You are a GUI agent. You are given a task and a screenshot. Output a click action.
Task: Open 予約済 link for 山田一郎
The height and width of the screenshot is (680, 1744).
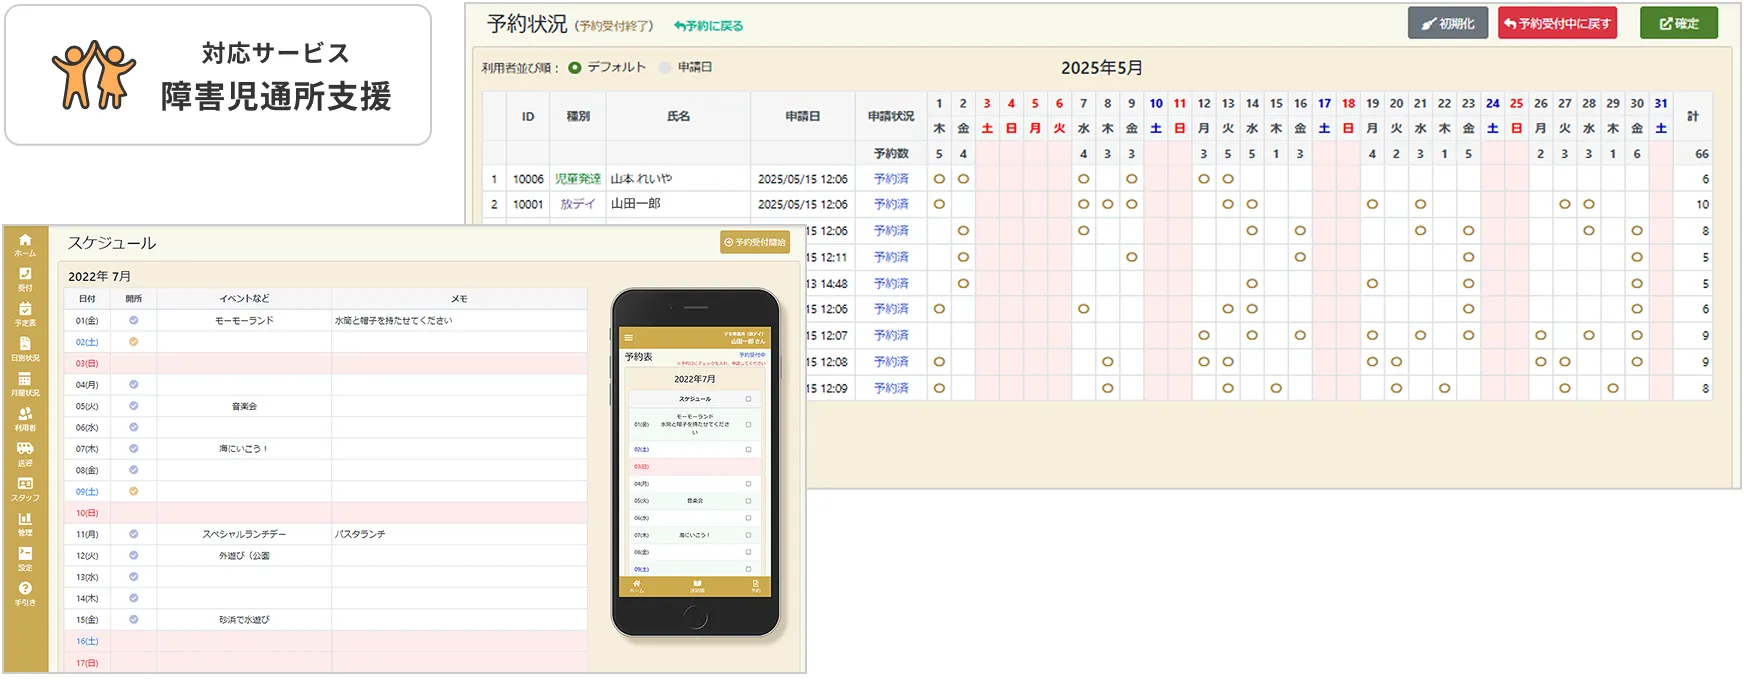point(891,204)
